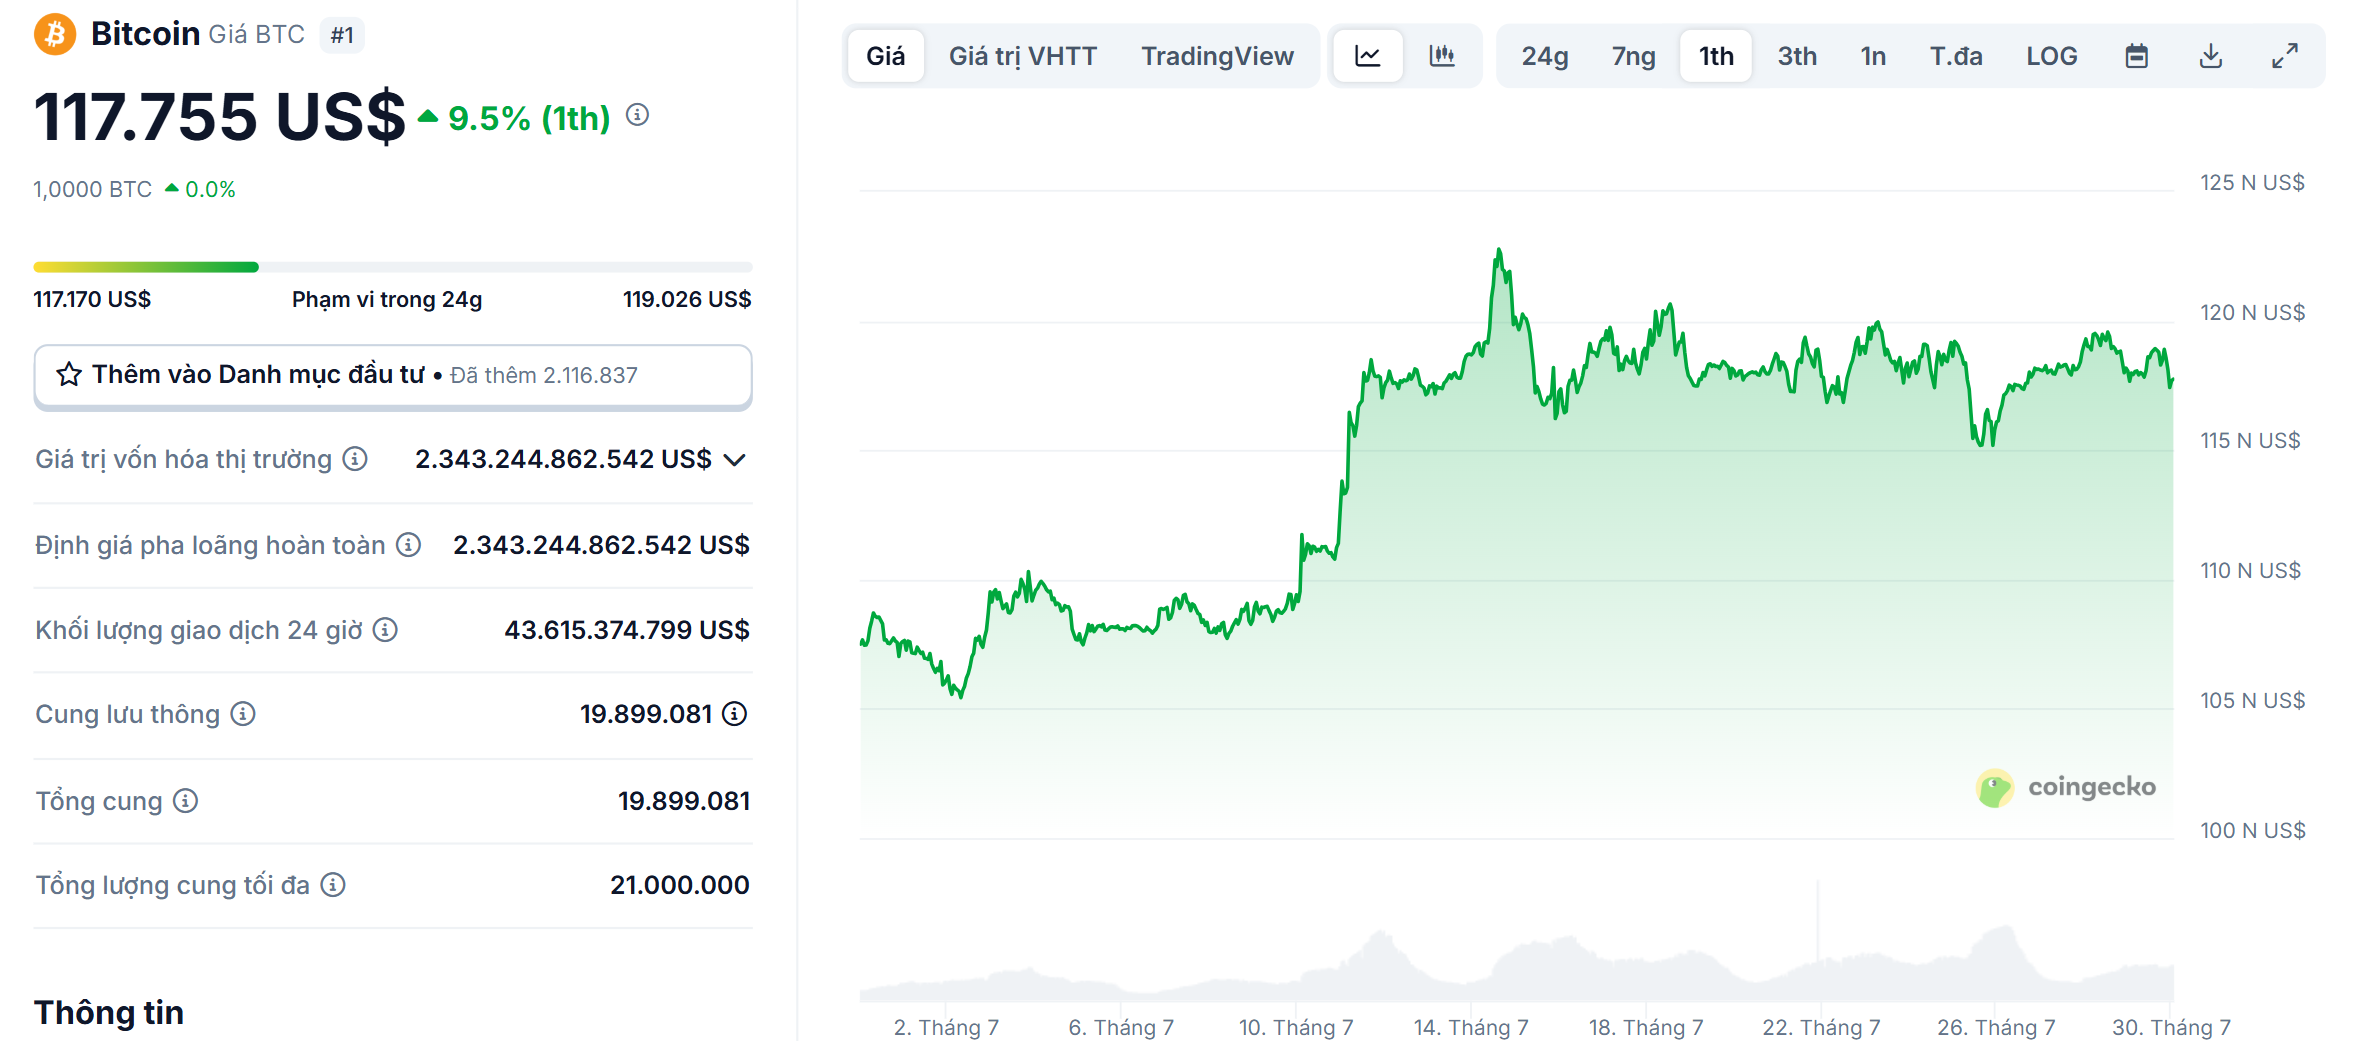Toggle LOG scale on chart

(2052, 56)
